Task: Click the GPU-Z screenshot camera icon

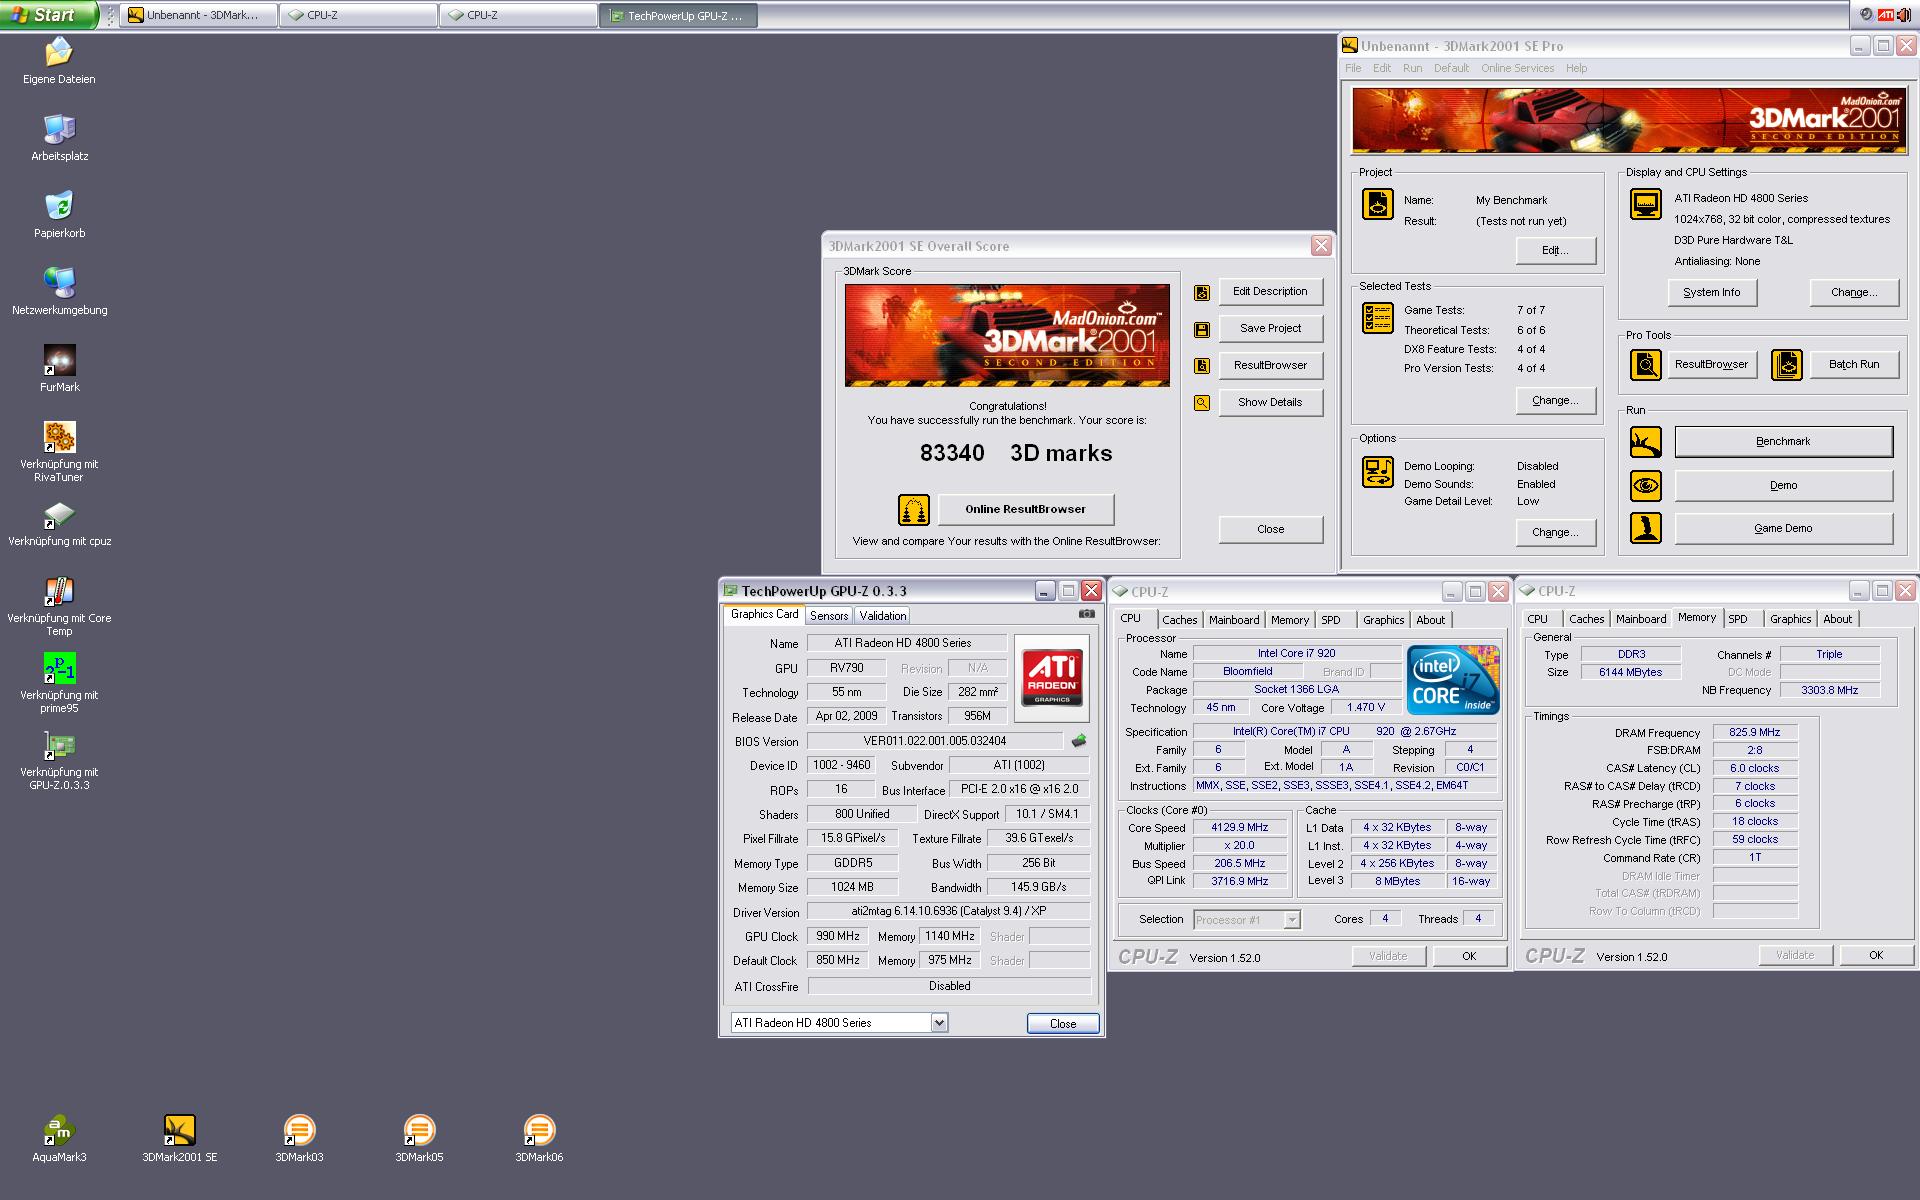Action: point(1086,614)
